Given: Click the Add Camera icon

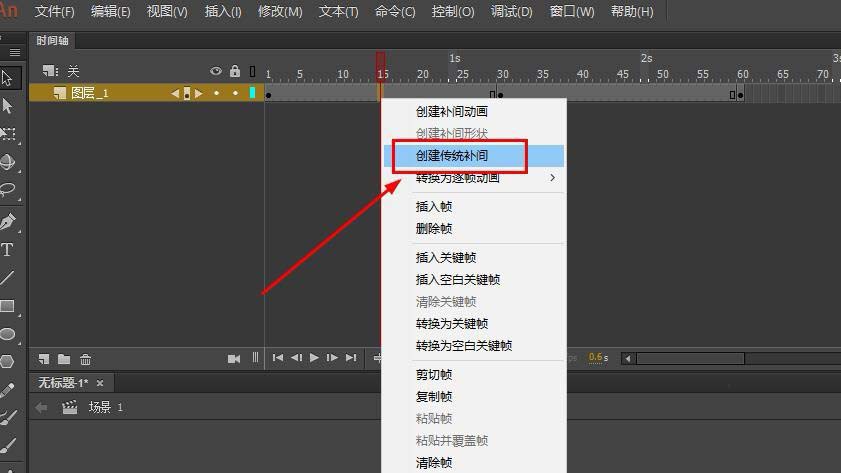Looking at the screenshot, I should point(234,359).
